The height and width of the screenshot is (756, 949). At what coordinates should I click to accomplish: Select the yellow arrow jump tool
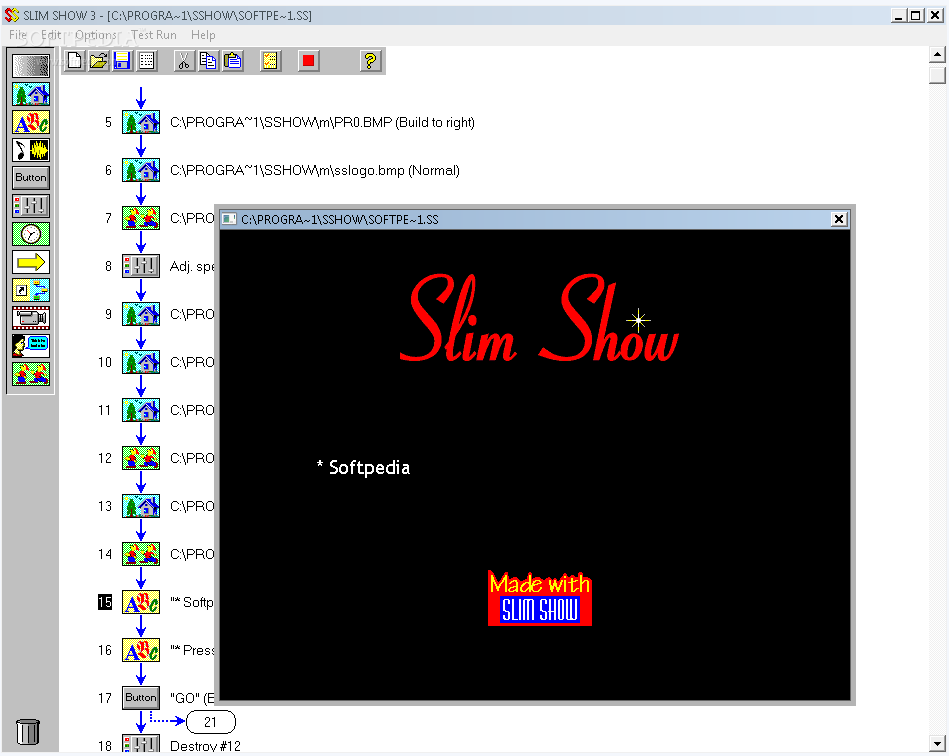(x=31, y=262)
